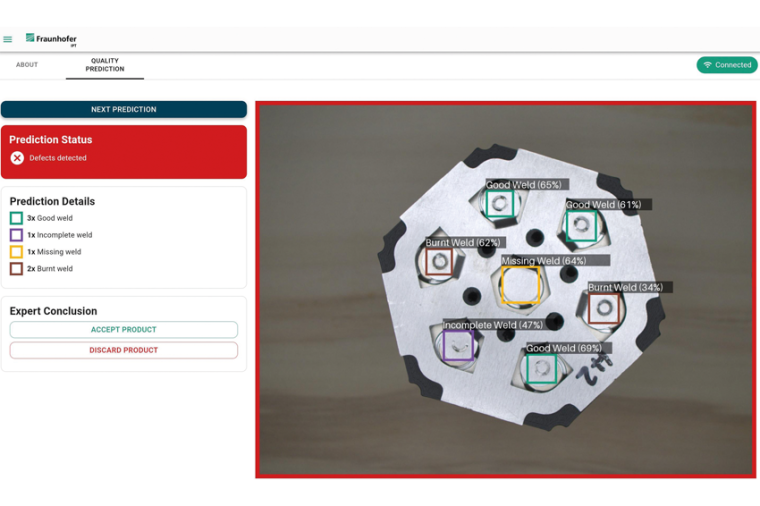Click the Fraunhofer logo
Screen dimensions: 760x506
[x=51, y=39]
